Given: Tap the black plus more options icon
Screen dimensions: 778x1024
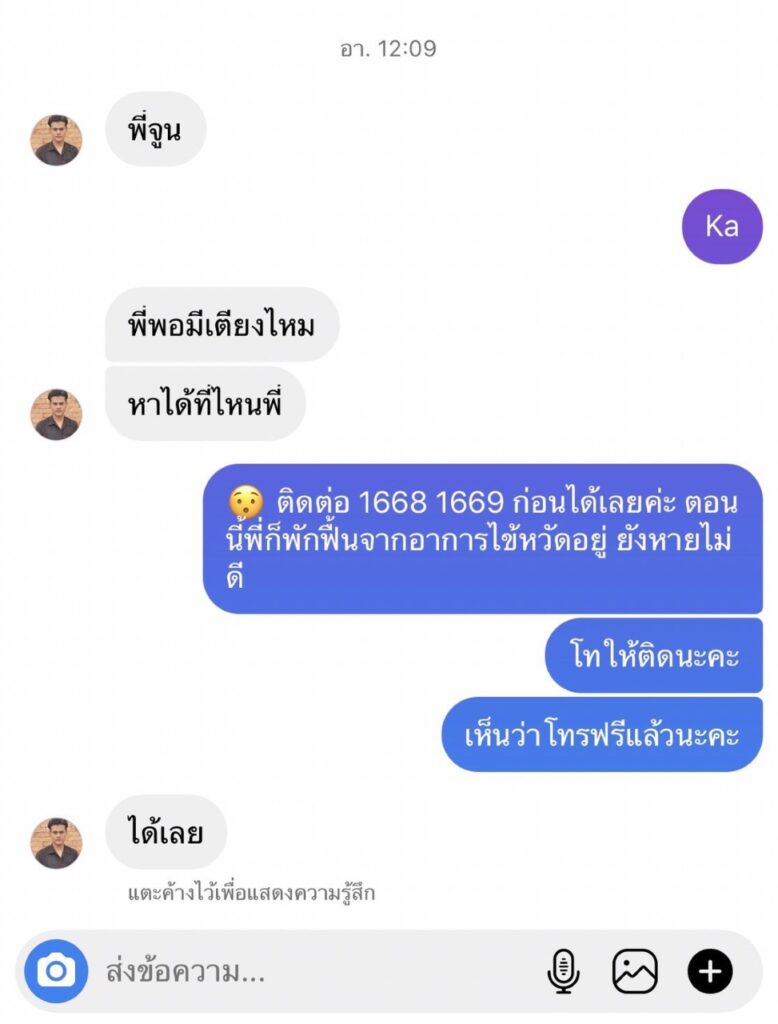Looking at the screenshot, I should 710,971.
